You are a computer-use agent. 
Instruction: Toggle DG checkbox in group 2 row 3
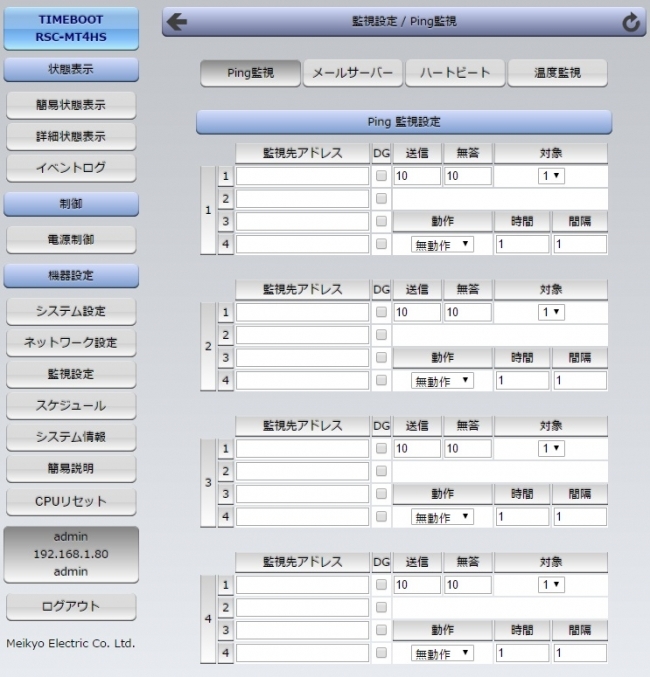pyautogui.click(x=381, y=358)
